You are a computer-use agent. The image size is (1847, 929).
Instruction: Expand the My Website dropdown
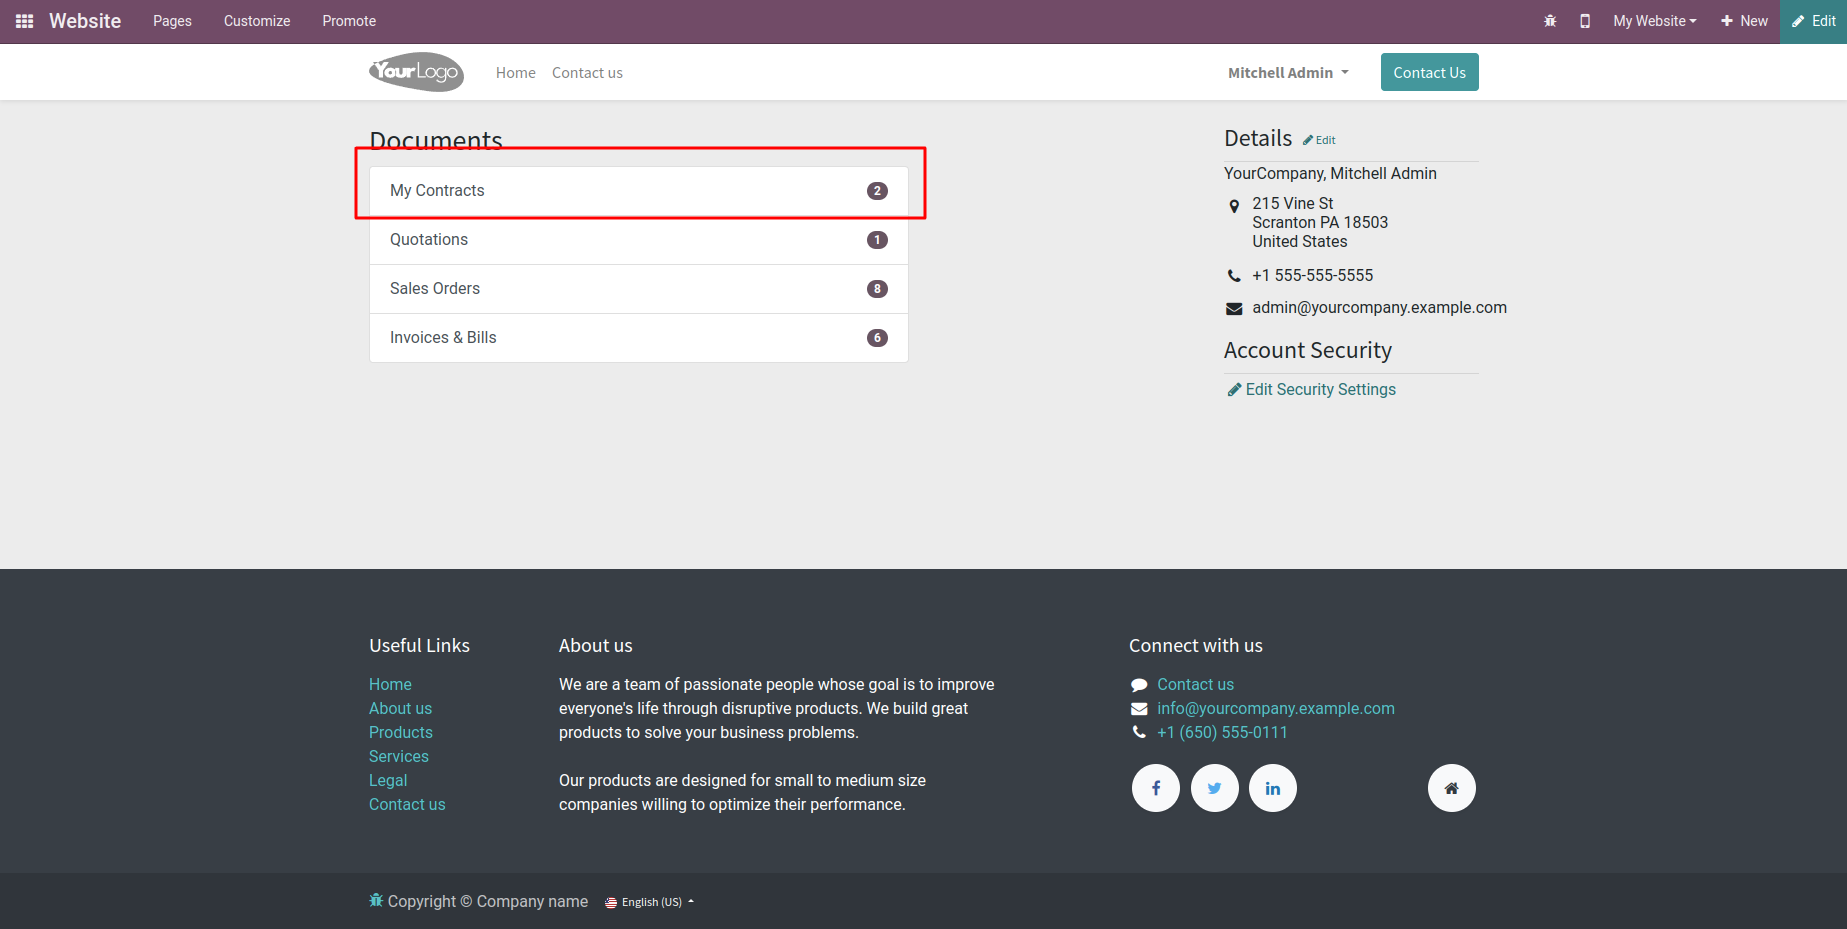tap(1654, 21)
